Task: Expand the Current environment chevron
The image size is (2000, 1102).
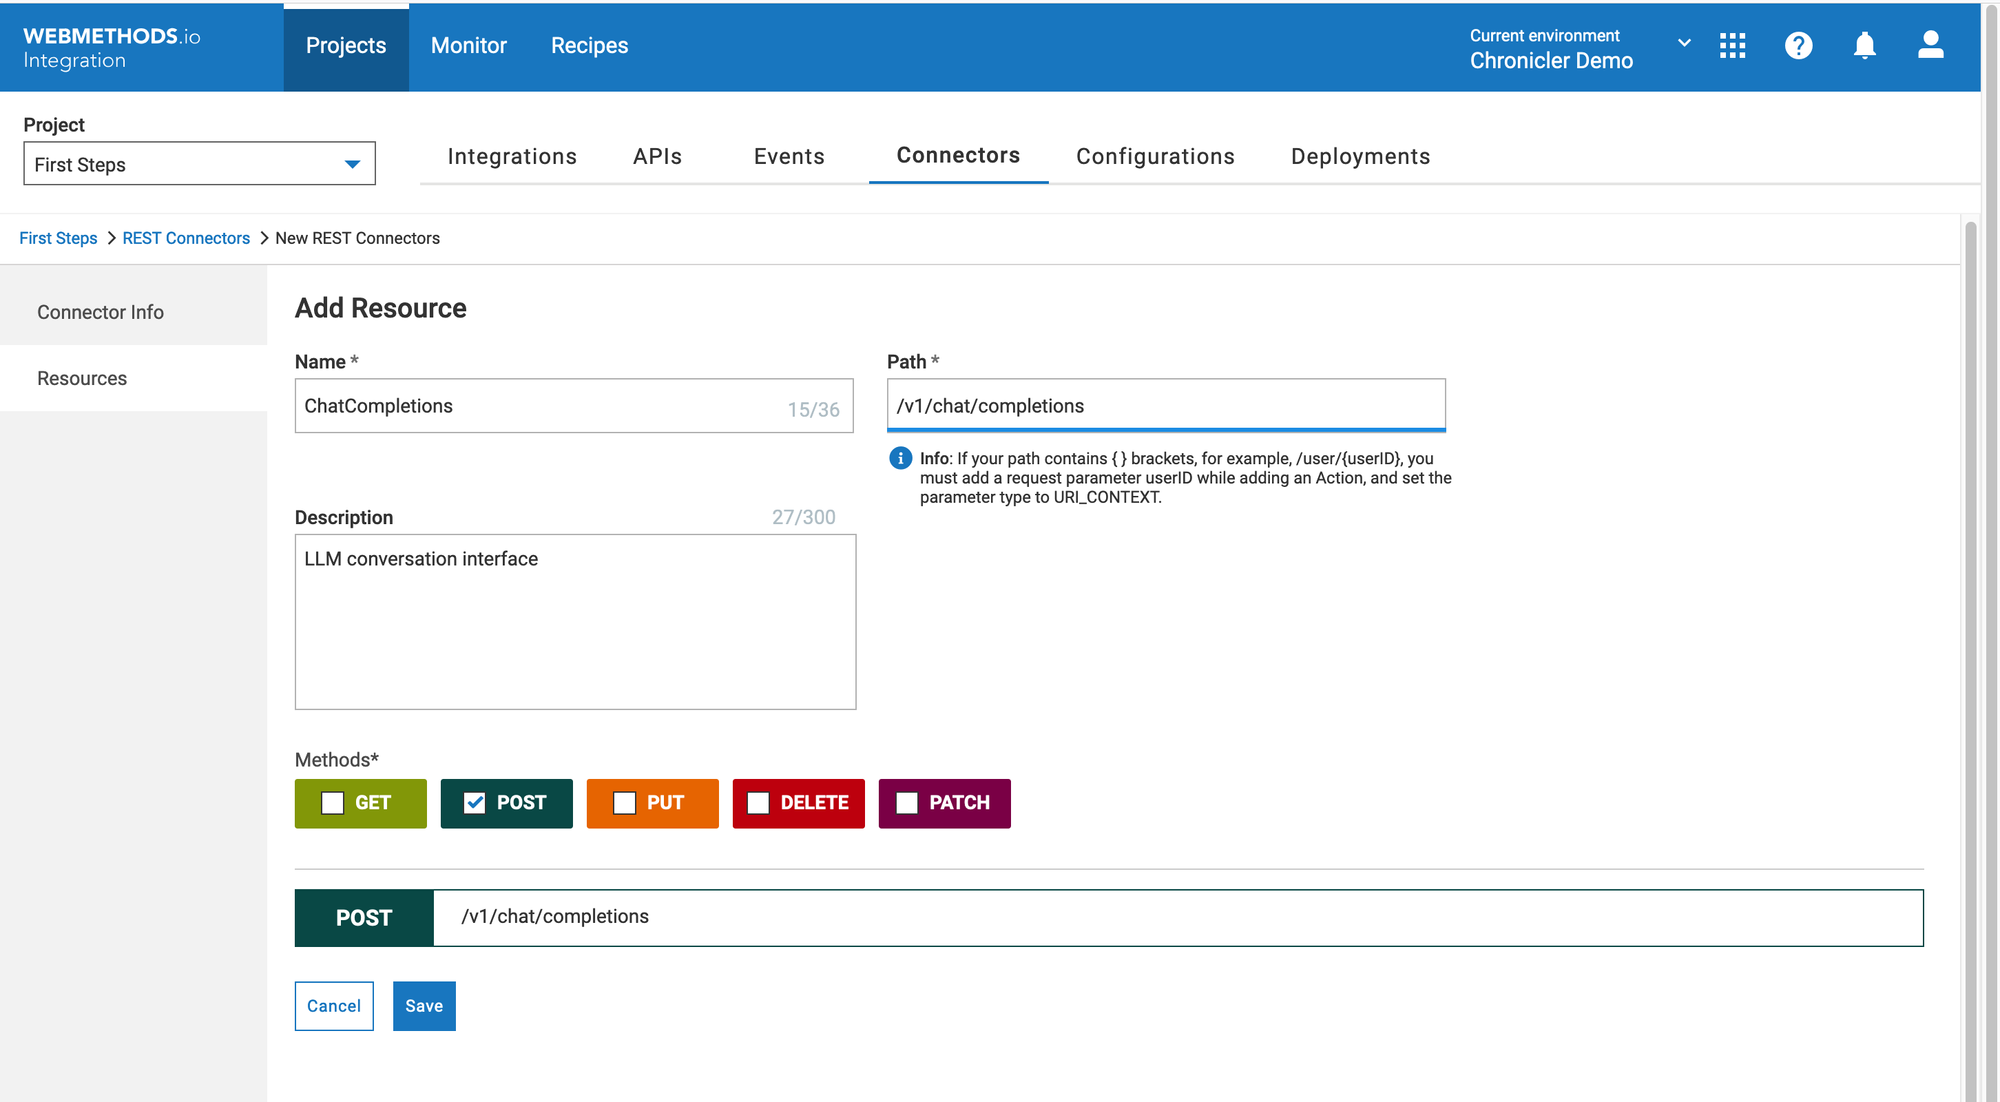Action: tap(1684, 43)
